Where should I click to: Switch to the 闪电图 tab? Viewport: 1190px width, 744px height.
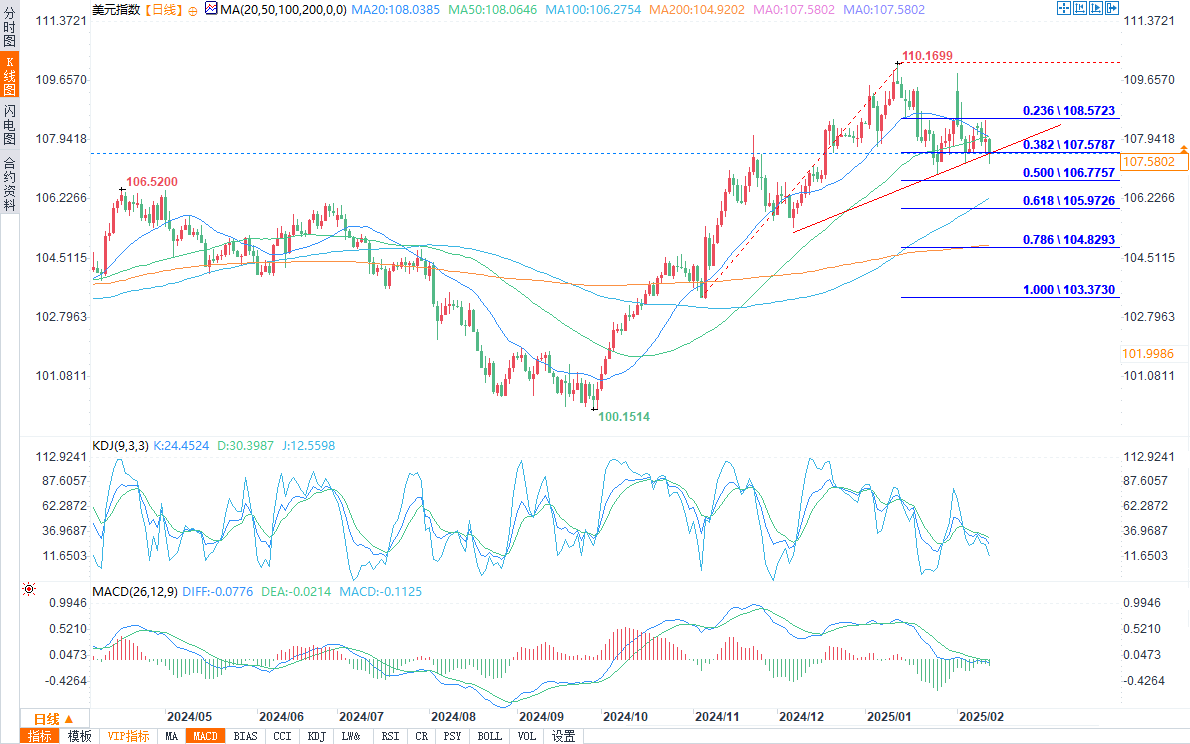click(x=9, y=125)
